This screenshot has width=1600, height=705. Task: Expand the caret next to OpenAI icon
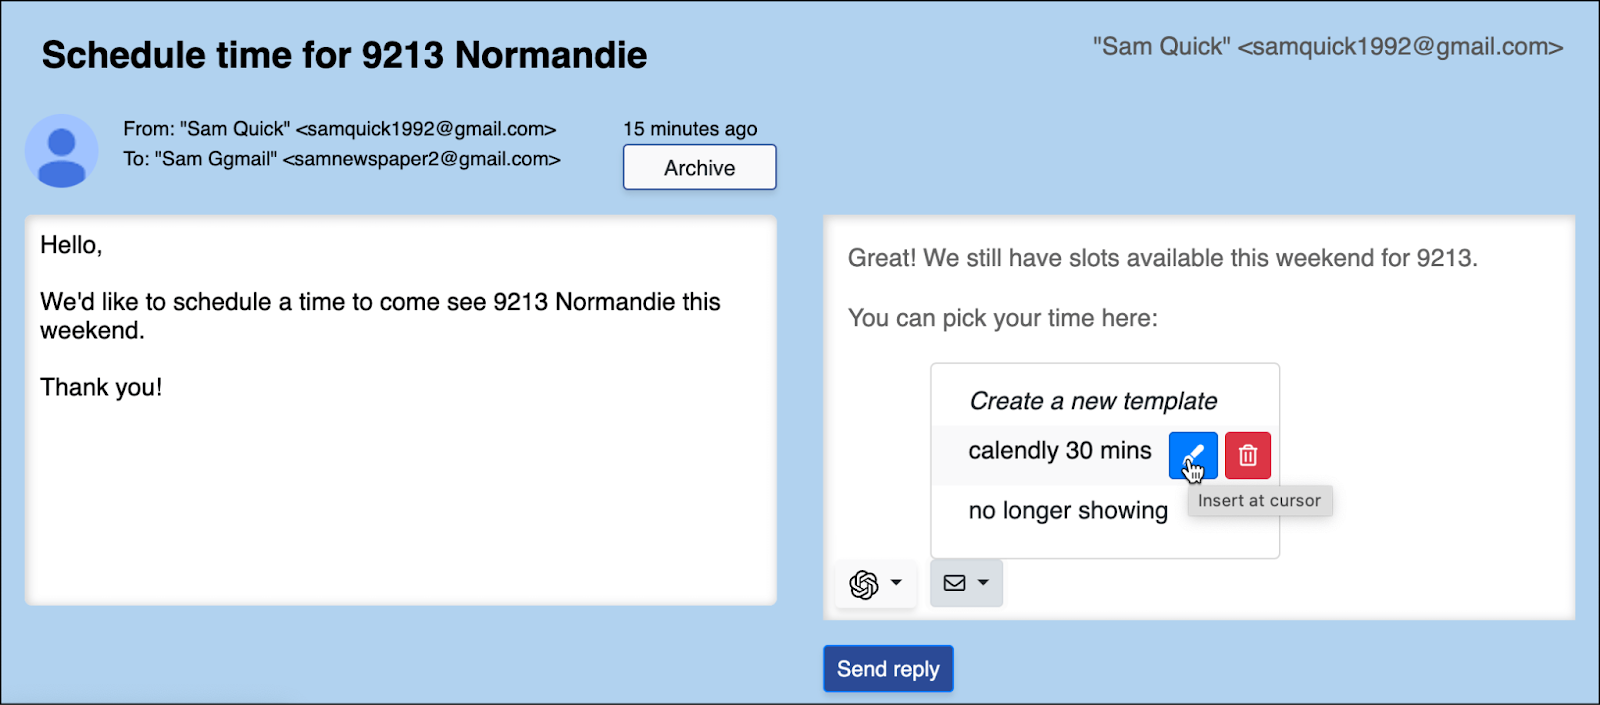click(x=896, y=583)
